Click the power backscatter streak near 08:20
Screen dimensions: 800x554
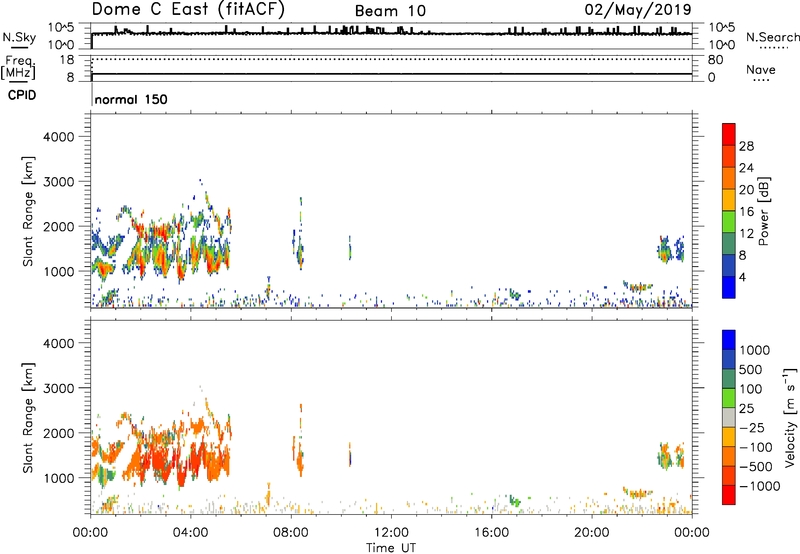301,233
